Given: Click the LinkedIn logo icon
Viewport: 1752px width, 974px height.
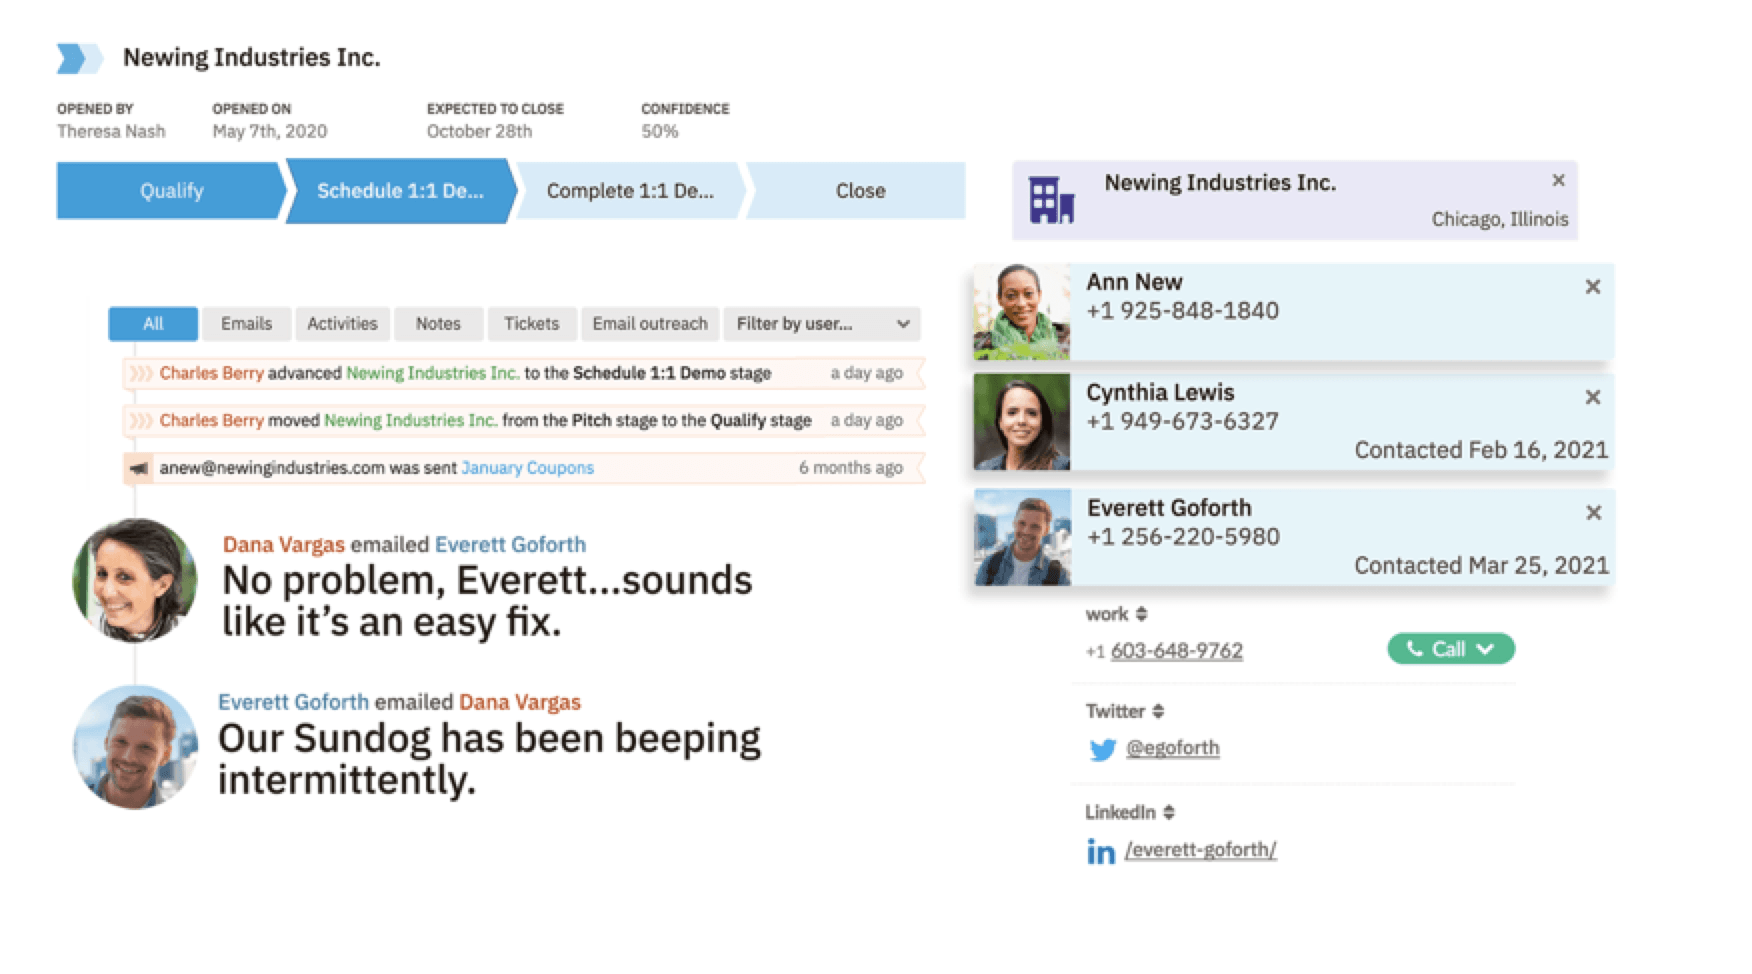Looking at the screenshot, I should click(1100, 851).
